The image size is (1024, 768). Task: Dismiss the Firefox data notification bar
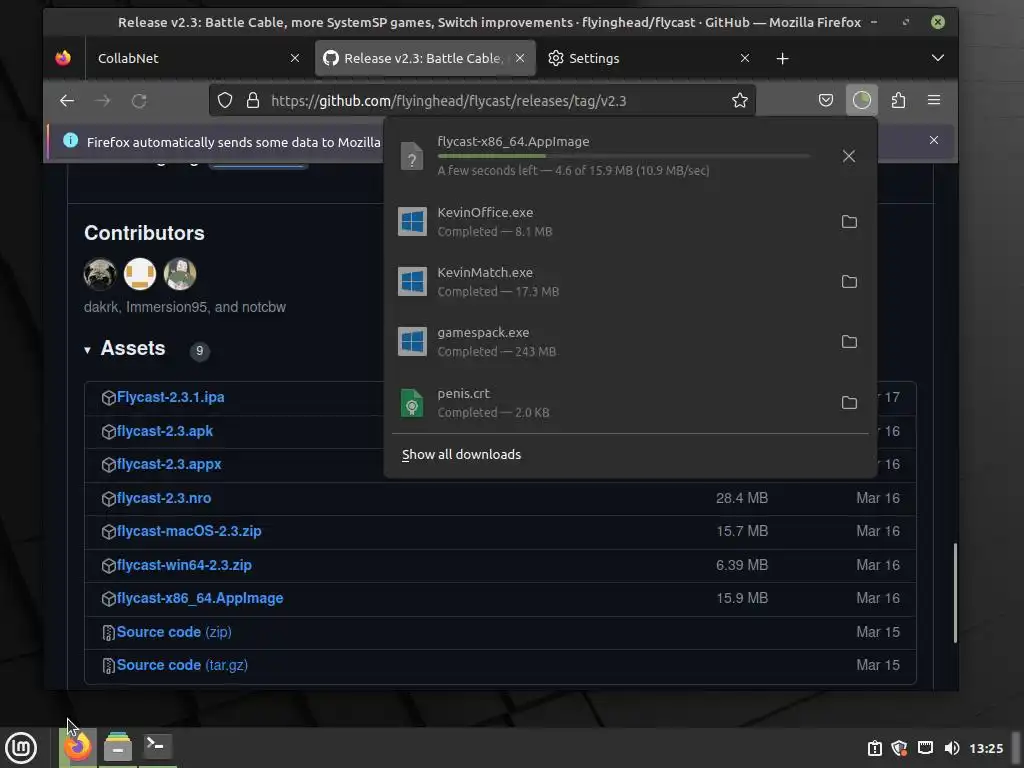coord(934,140)
